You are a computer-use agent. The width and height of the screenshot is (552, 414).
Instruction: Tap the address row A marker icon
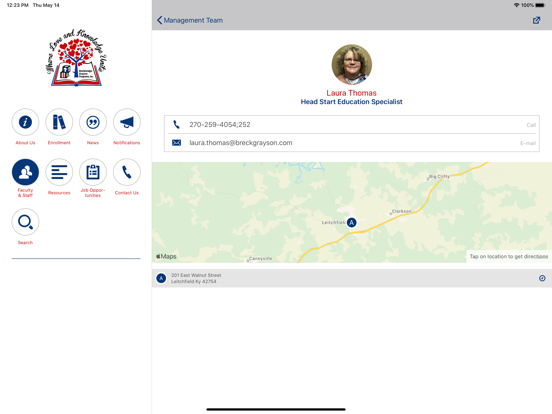[x=161, y=278]
